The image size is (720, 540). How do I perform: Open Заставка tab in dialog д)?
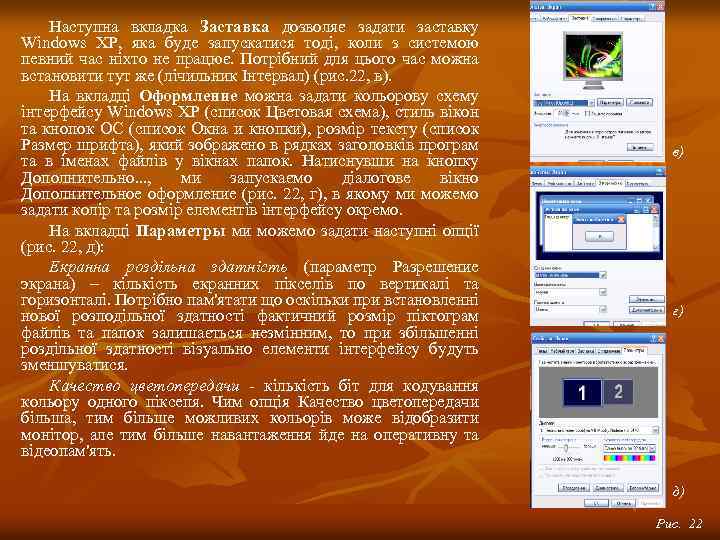[x=586, y=351]
